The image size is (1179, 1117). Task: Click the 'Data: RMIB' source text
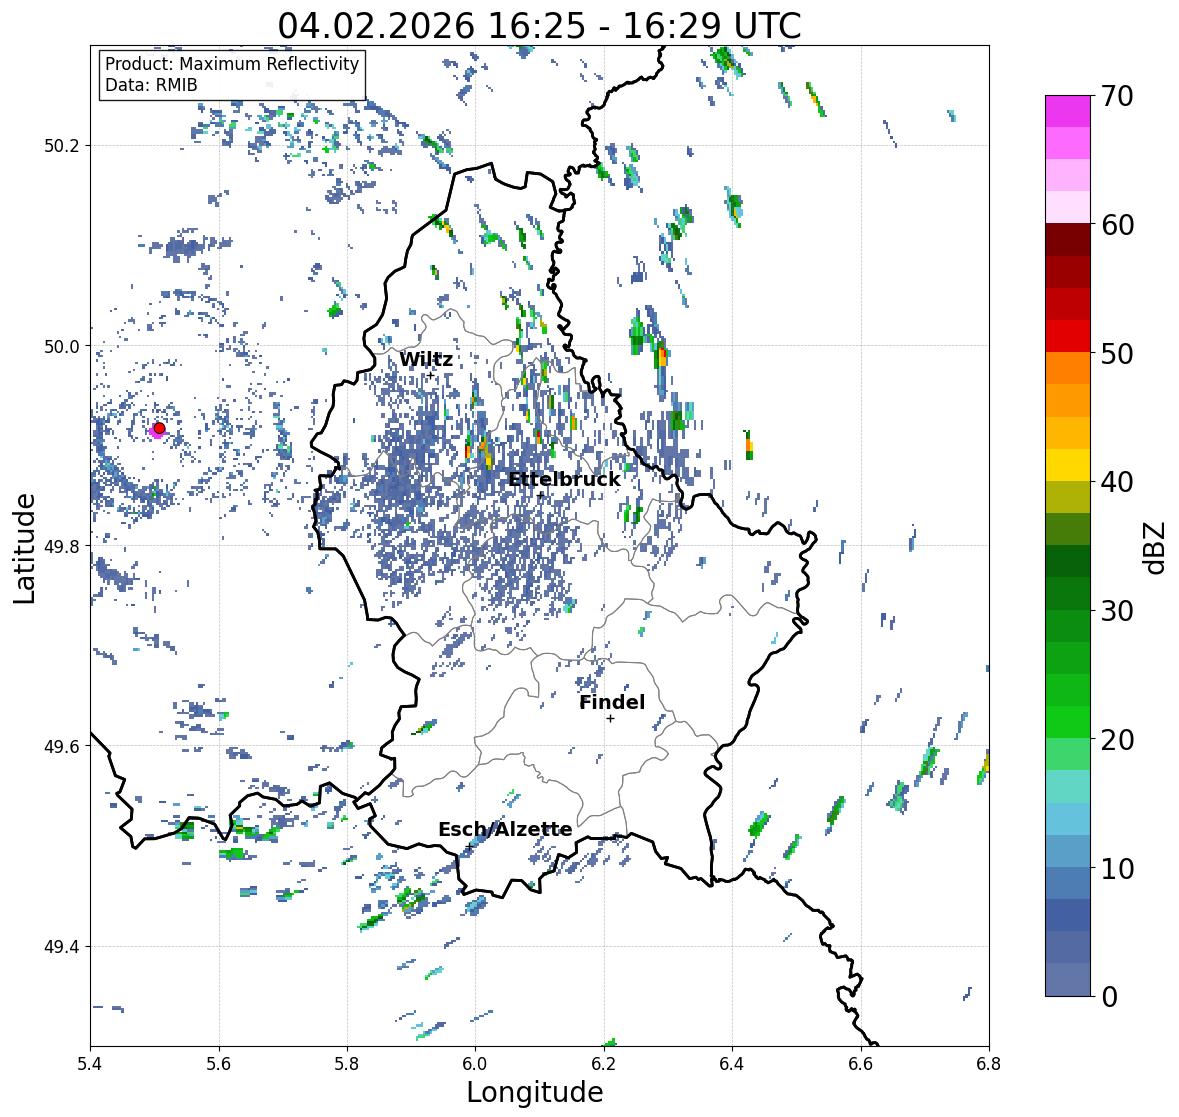coord(151,85)
